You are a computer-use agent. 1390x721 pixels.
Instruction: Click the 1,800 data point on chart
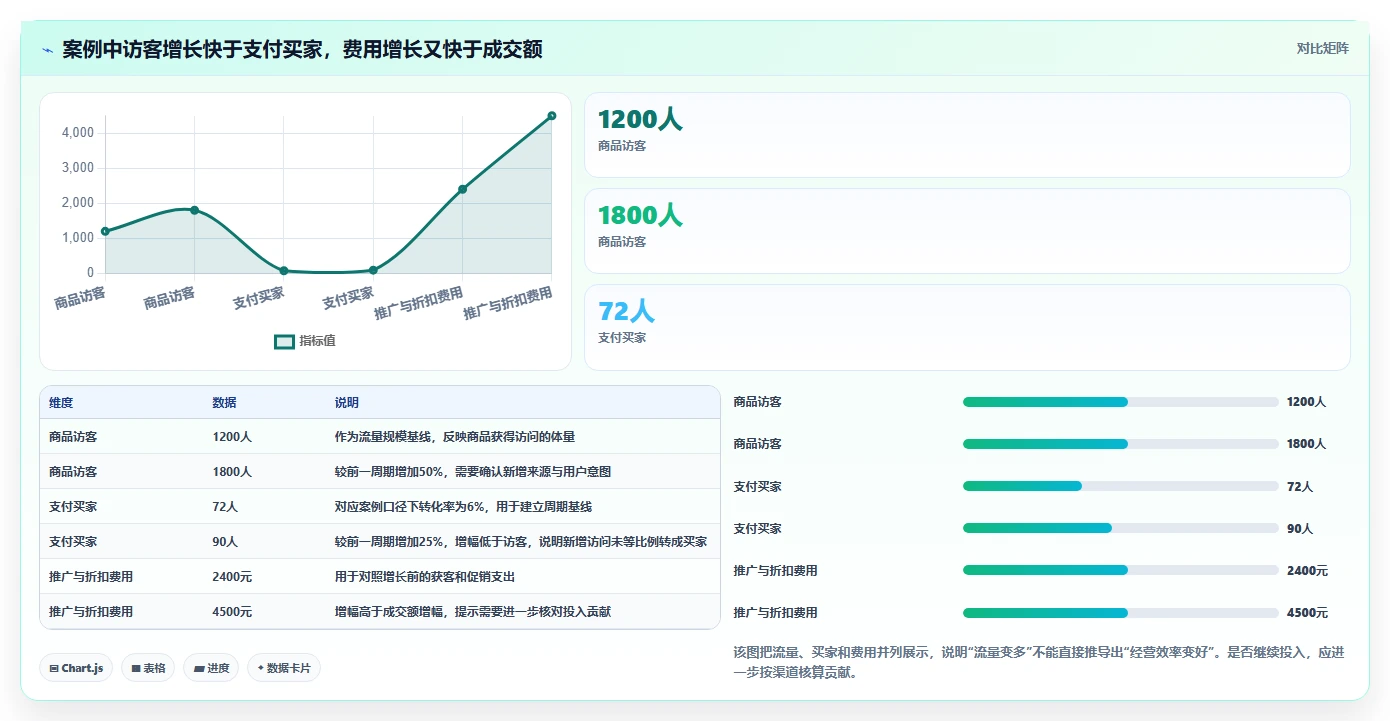pos(195,210)
